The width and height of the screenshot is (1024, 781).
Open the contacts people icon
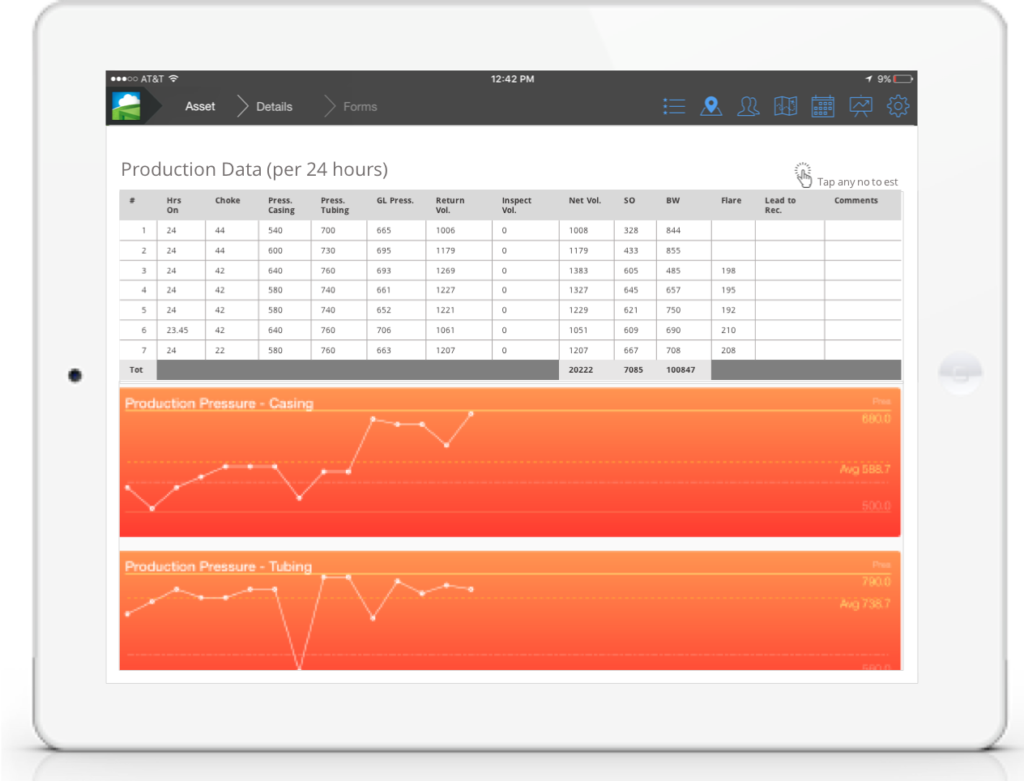pyautogui.click(x=748, y=106)
